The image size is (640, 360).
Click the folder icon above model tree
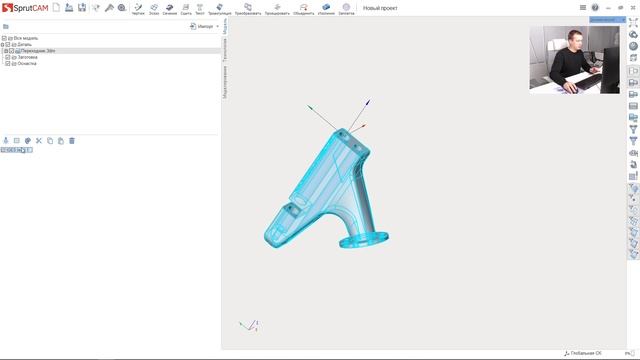[x=6, y=27]
